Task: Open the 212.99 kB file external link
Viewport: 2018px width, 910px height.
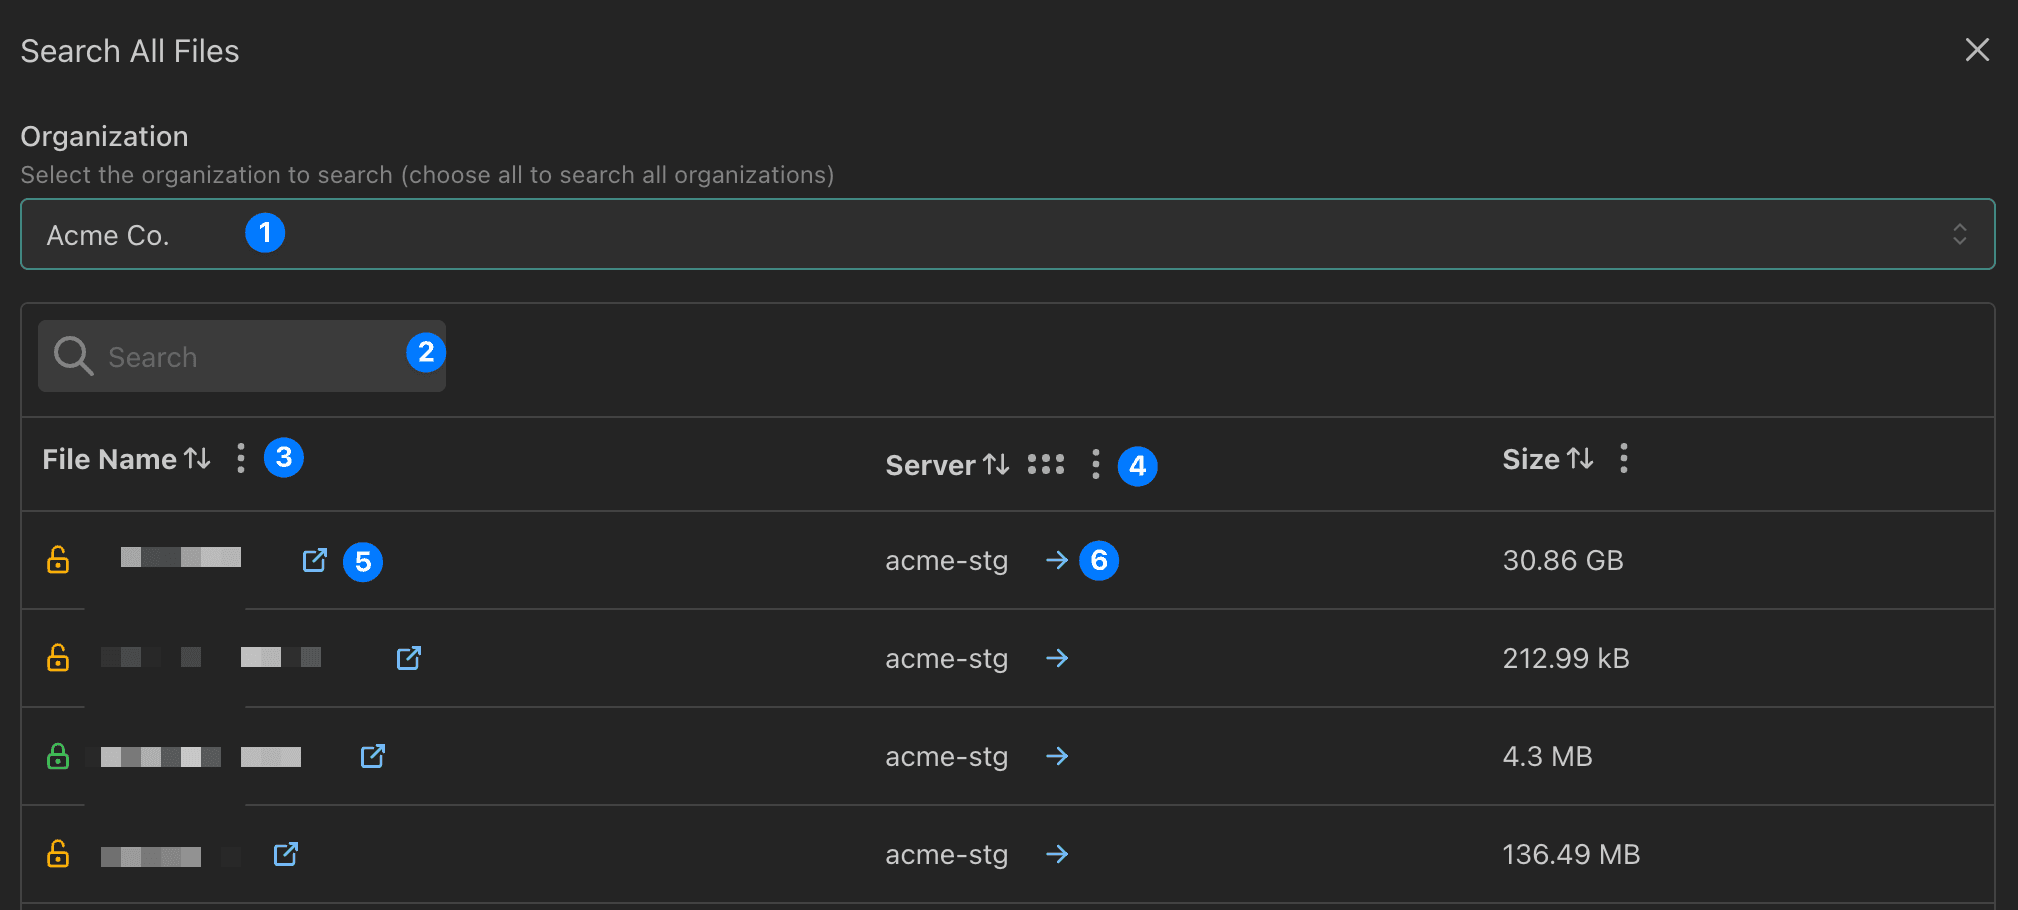Action: (x=408, y=658)
